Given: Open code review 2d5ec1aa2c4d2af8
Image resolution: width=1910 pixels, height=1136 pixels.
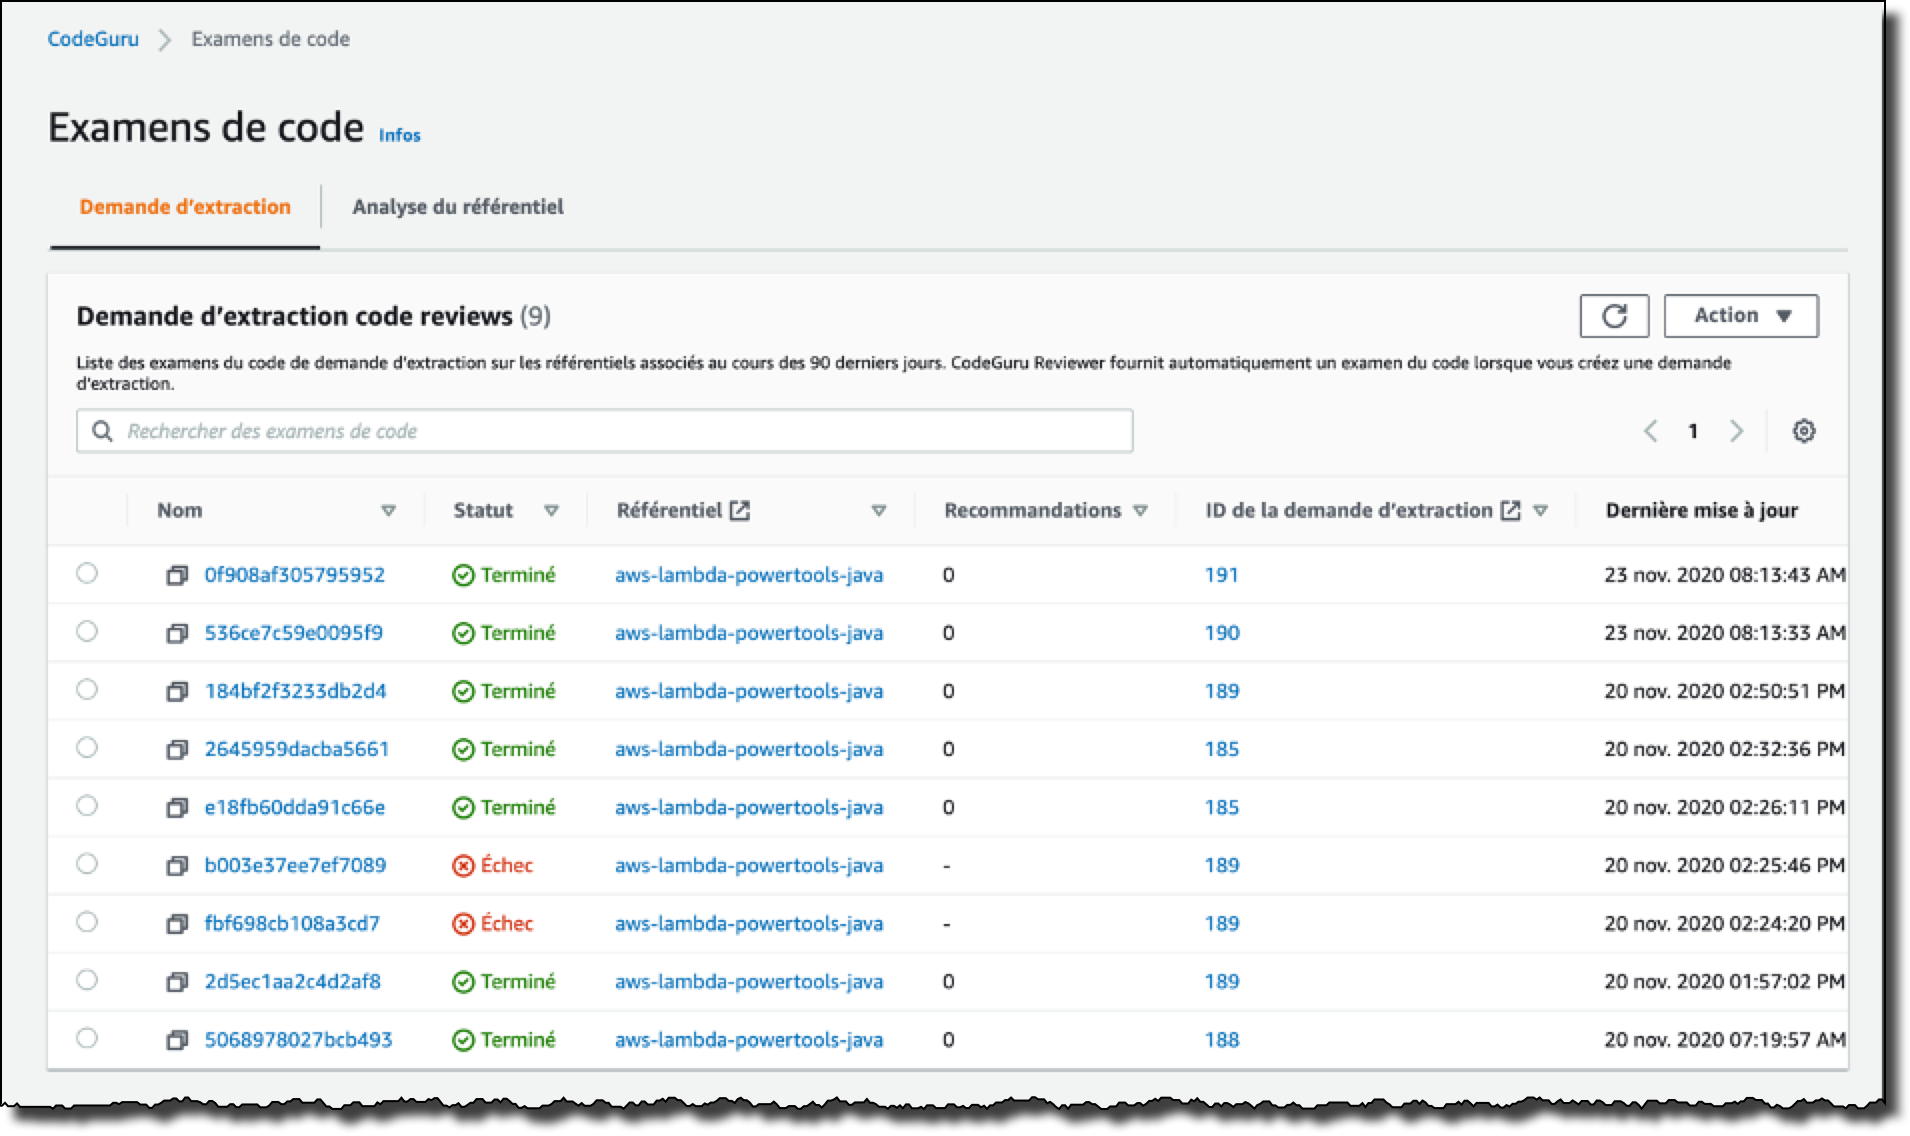Looking at the screenshot, I should (293, 981).
